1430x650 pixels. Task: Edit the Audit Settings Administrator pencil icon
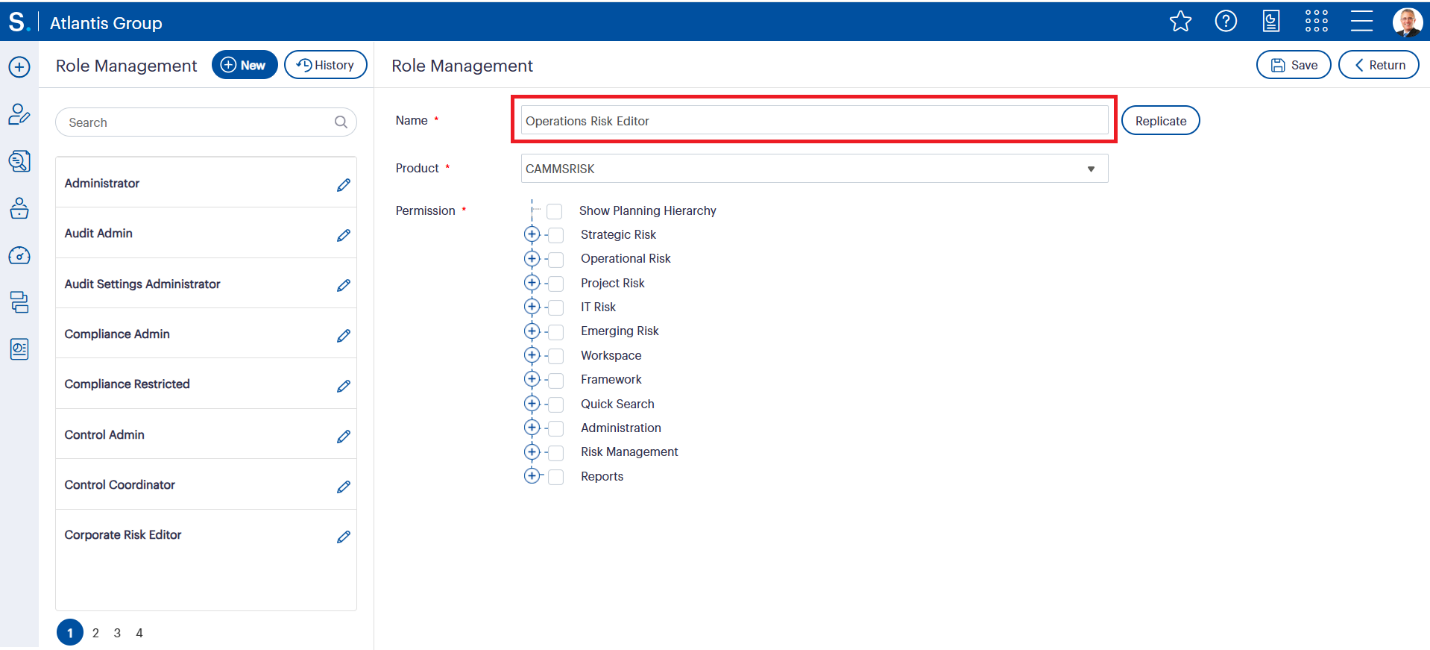(343, 285)
